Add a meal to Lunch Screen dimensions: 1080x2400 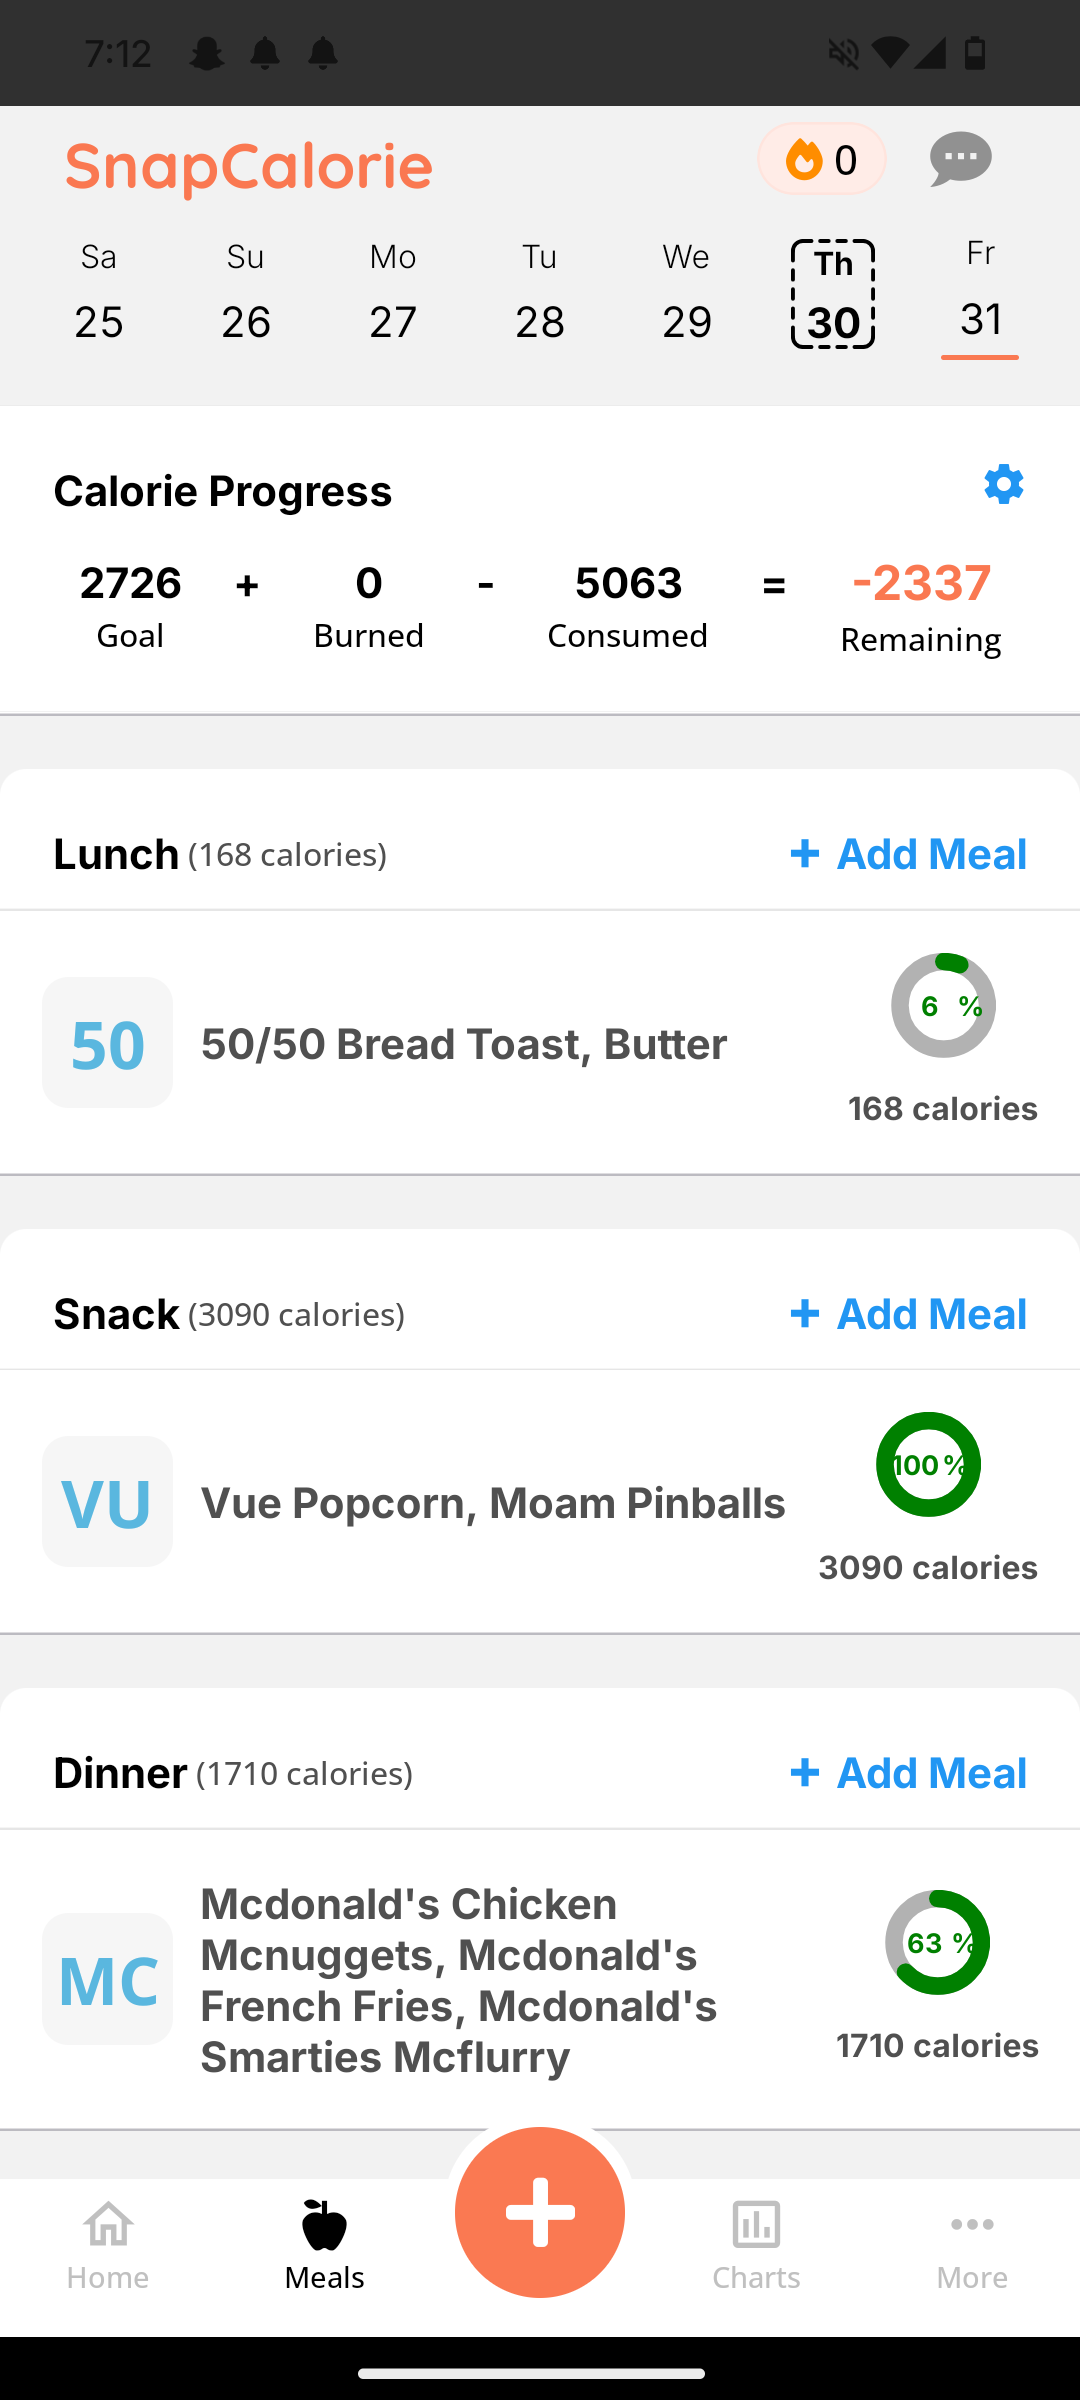tap(908, 854)
